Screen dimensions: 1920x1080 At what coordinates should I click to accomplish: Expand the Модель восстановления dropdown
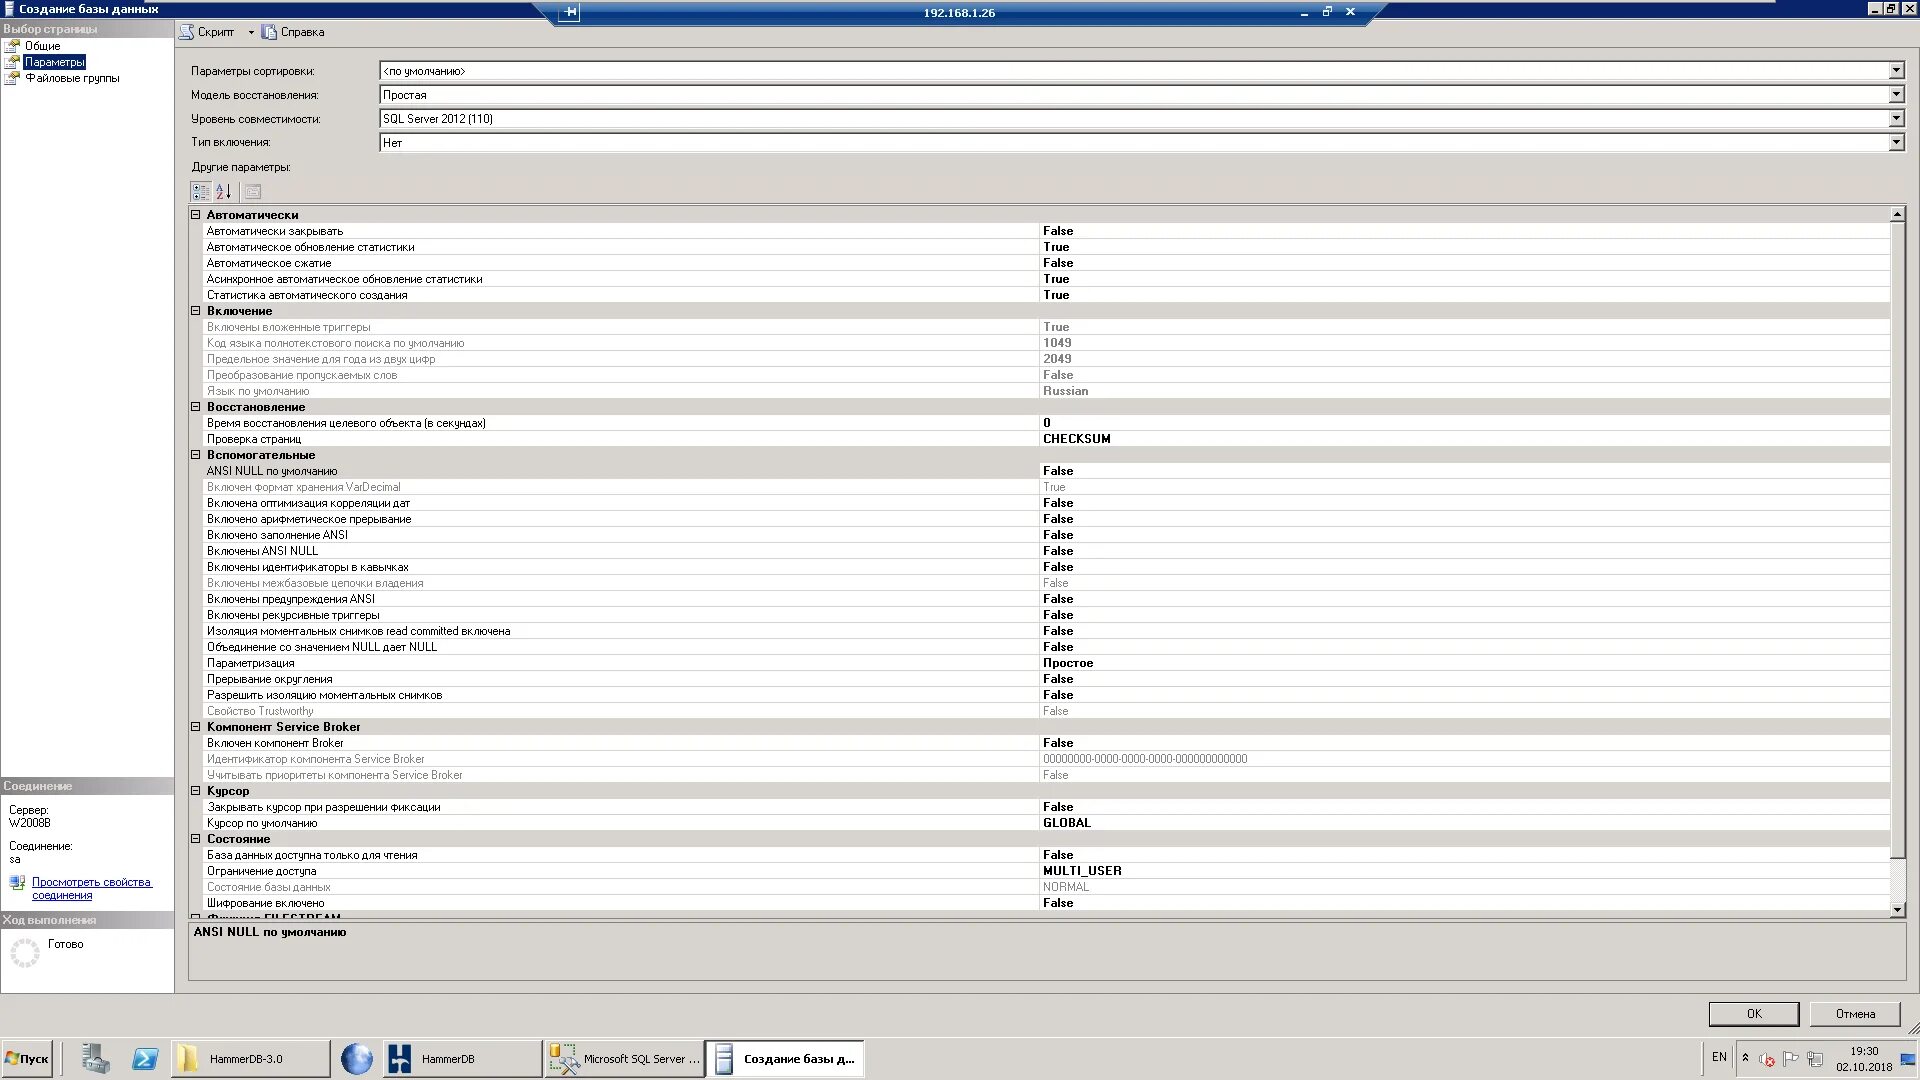1895,95
